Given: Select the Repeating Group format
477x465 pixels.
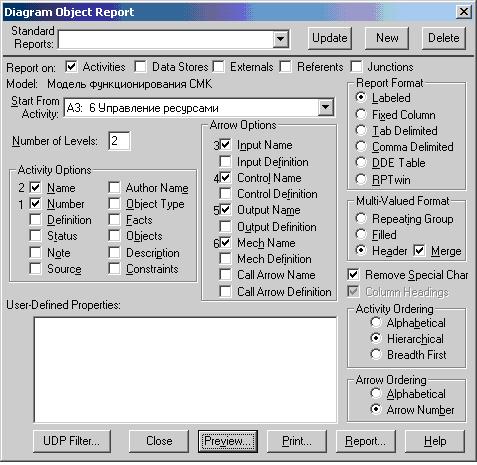Looking at the screenshot, I should (361, 218).
